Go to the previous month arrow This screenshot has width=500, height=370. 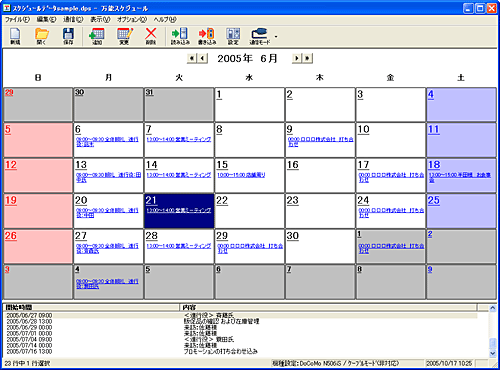[x=202, y=58]
